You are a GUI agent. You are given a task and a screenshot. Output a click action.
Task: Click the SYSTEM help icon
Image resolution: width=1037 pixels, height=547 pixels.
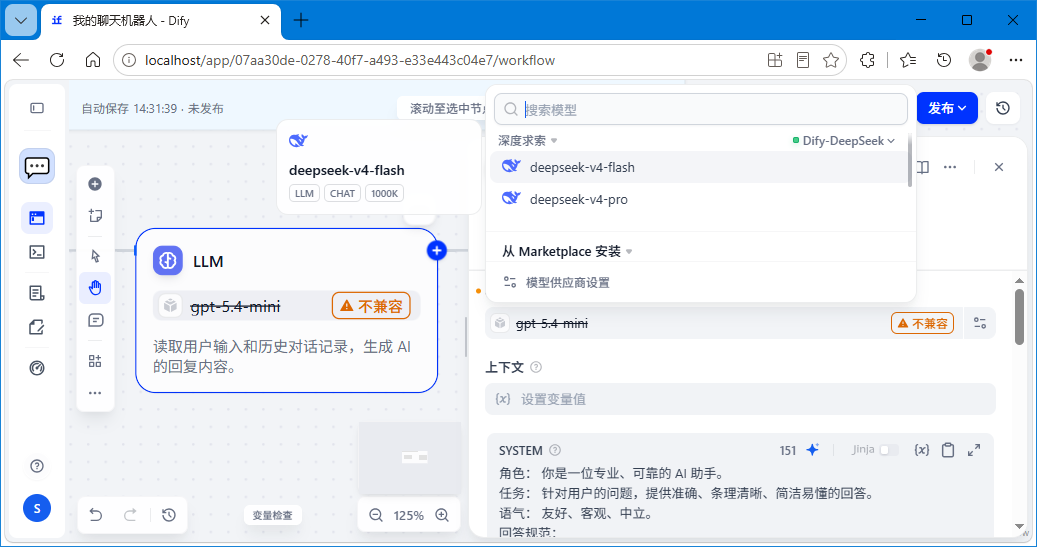tap(555, 450)
